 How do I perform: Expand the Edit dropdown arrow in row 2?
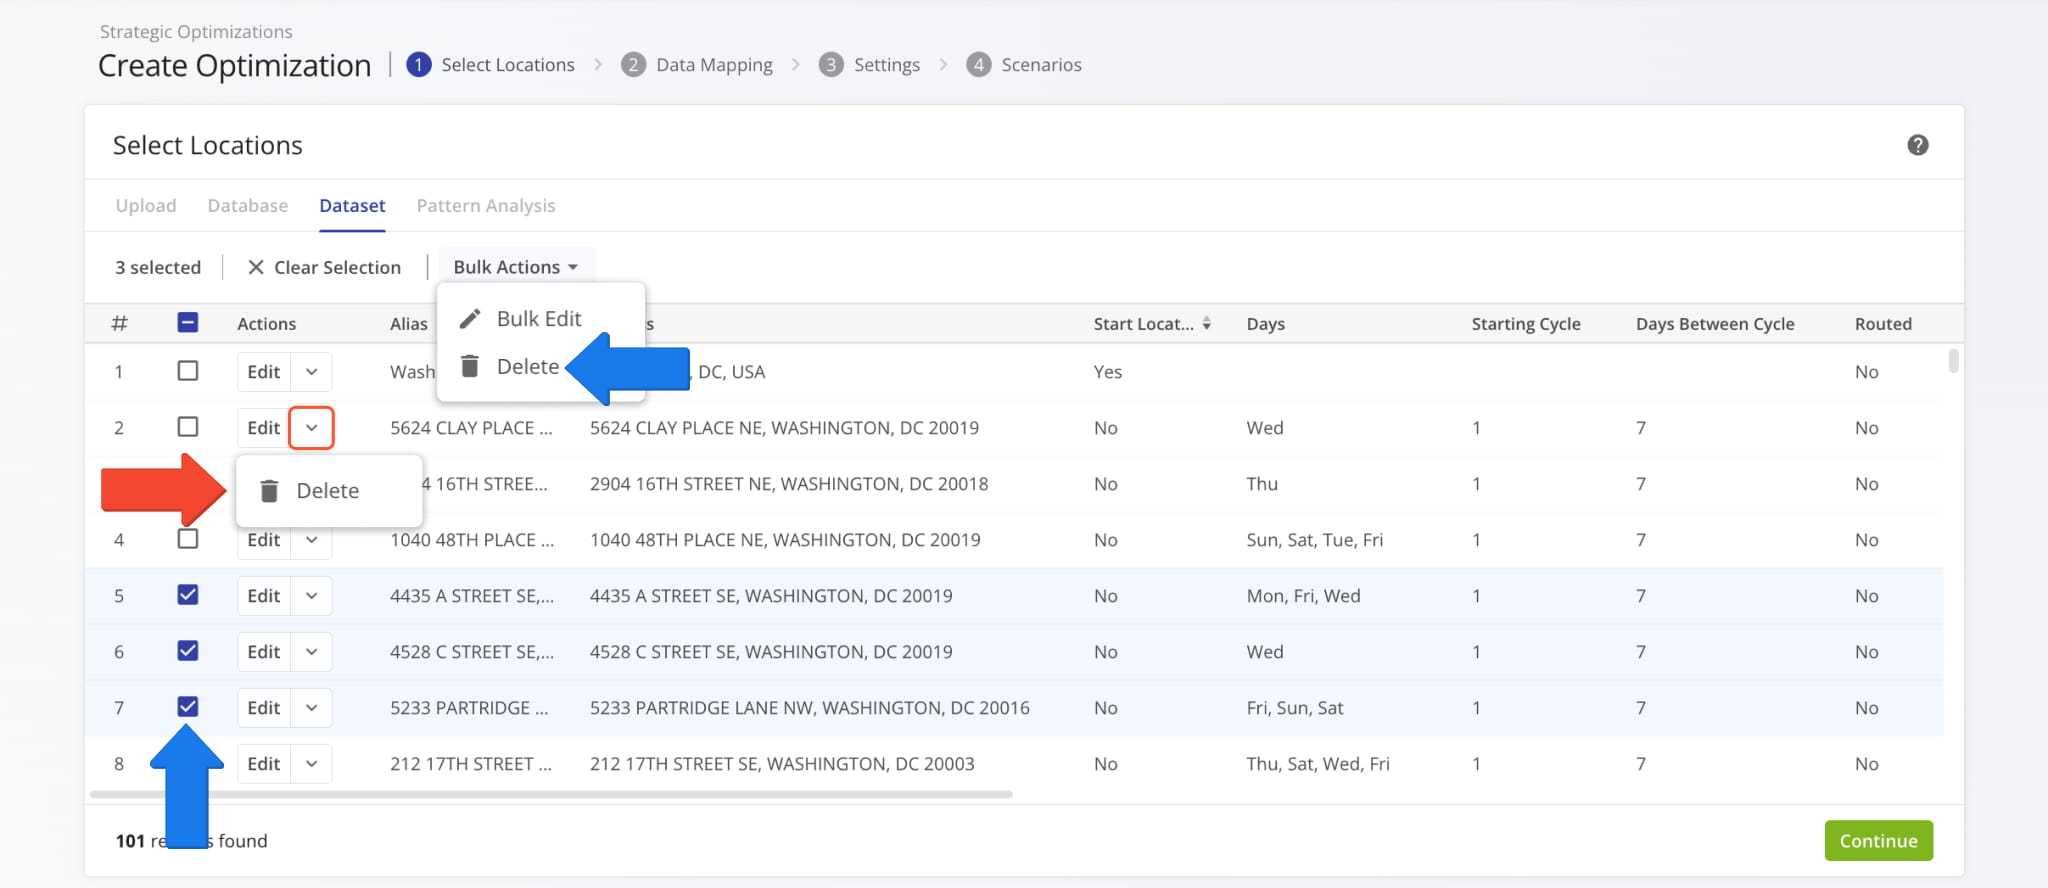pos(311,428)
